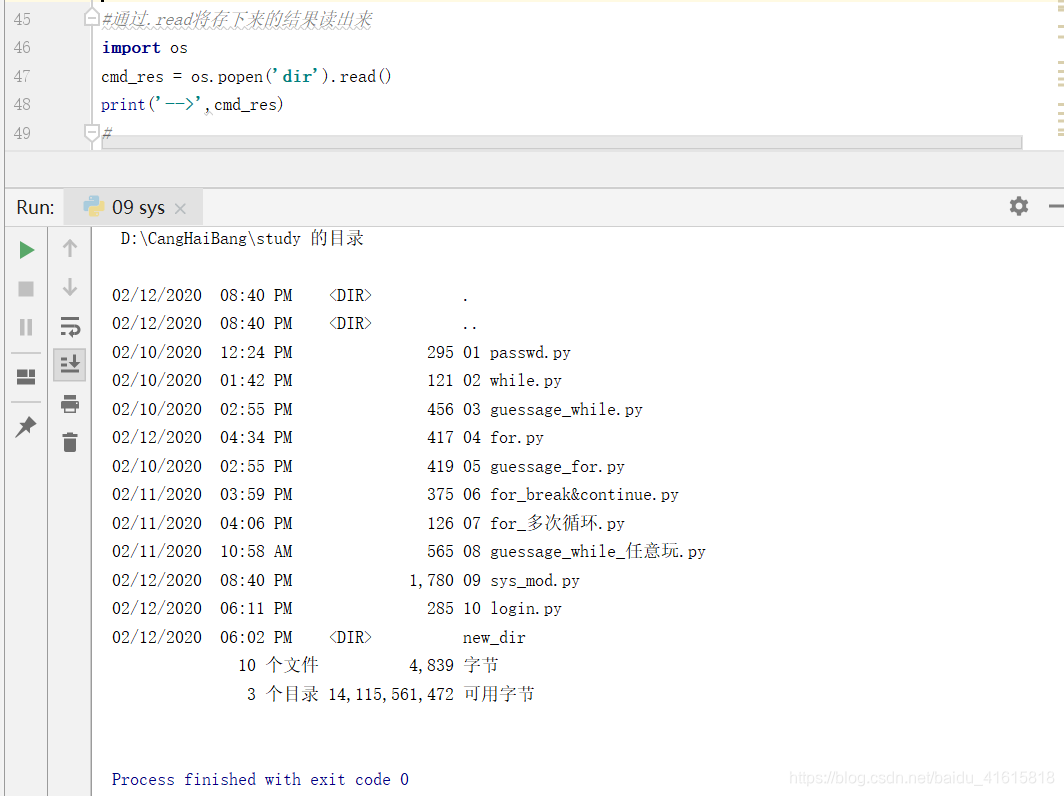The image size is (1064, 796).
Task: Click '01 passwd.py' in console output
Action: (x=516, y=353)
